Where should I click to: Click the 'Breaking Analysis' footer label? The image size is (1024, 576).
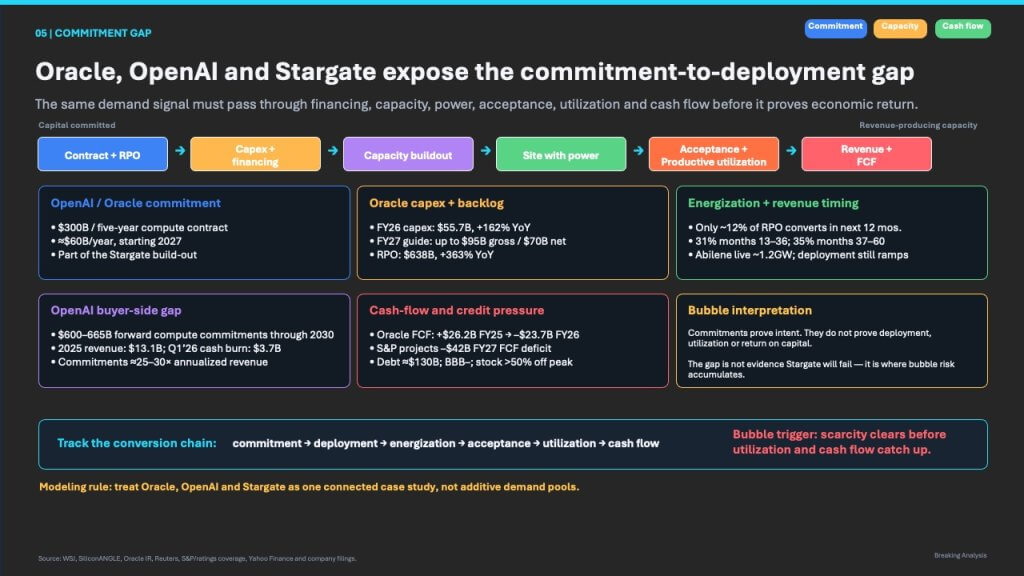(960, 555)
